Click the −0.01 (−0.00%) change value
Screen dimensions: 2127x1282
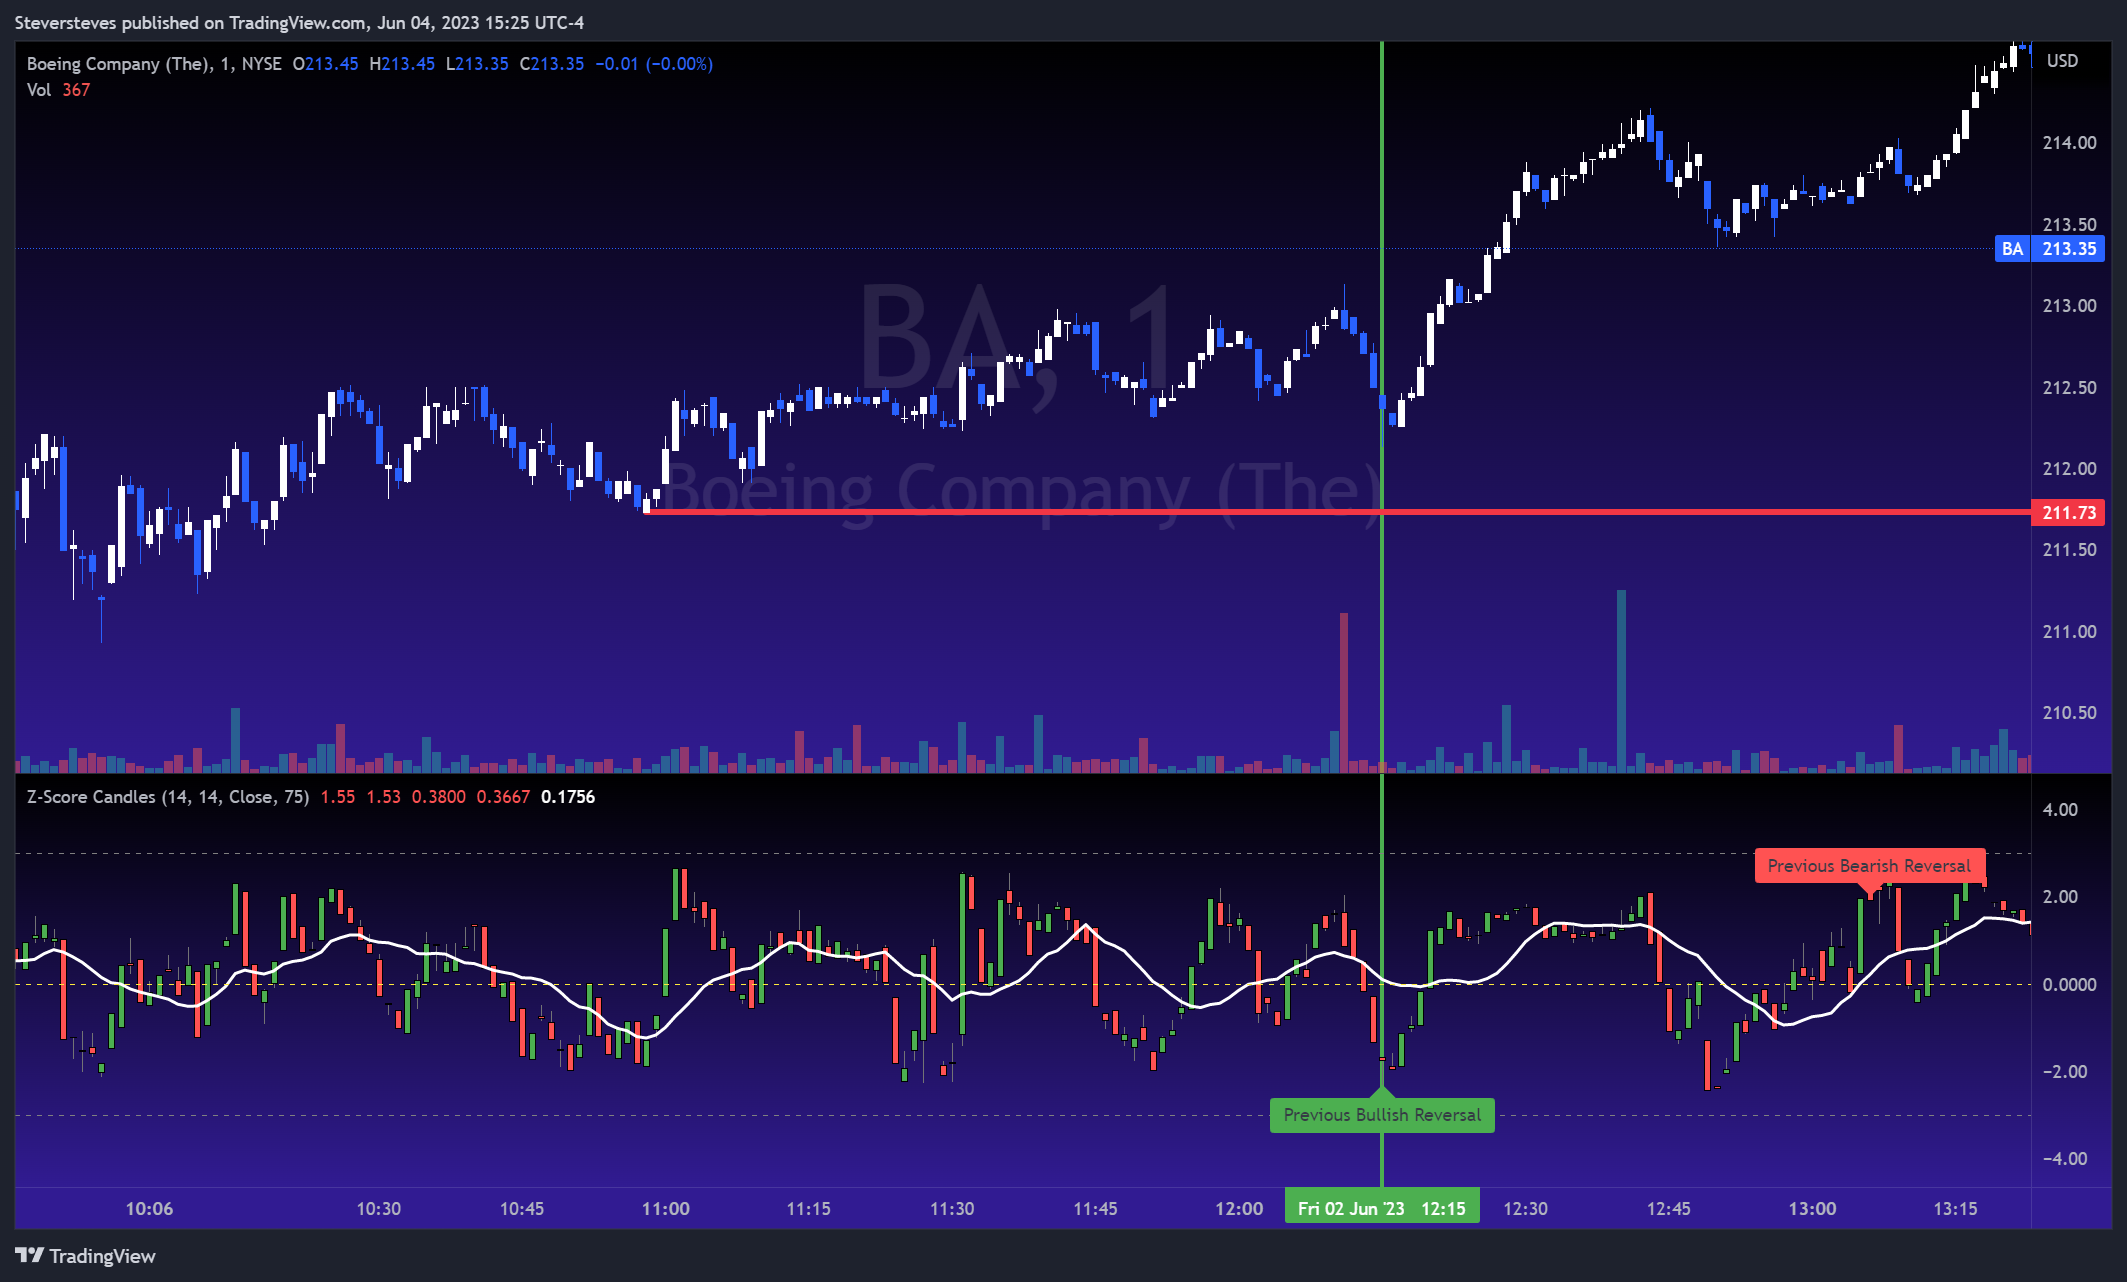coord(654,64)
